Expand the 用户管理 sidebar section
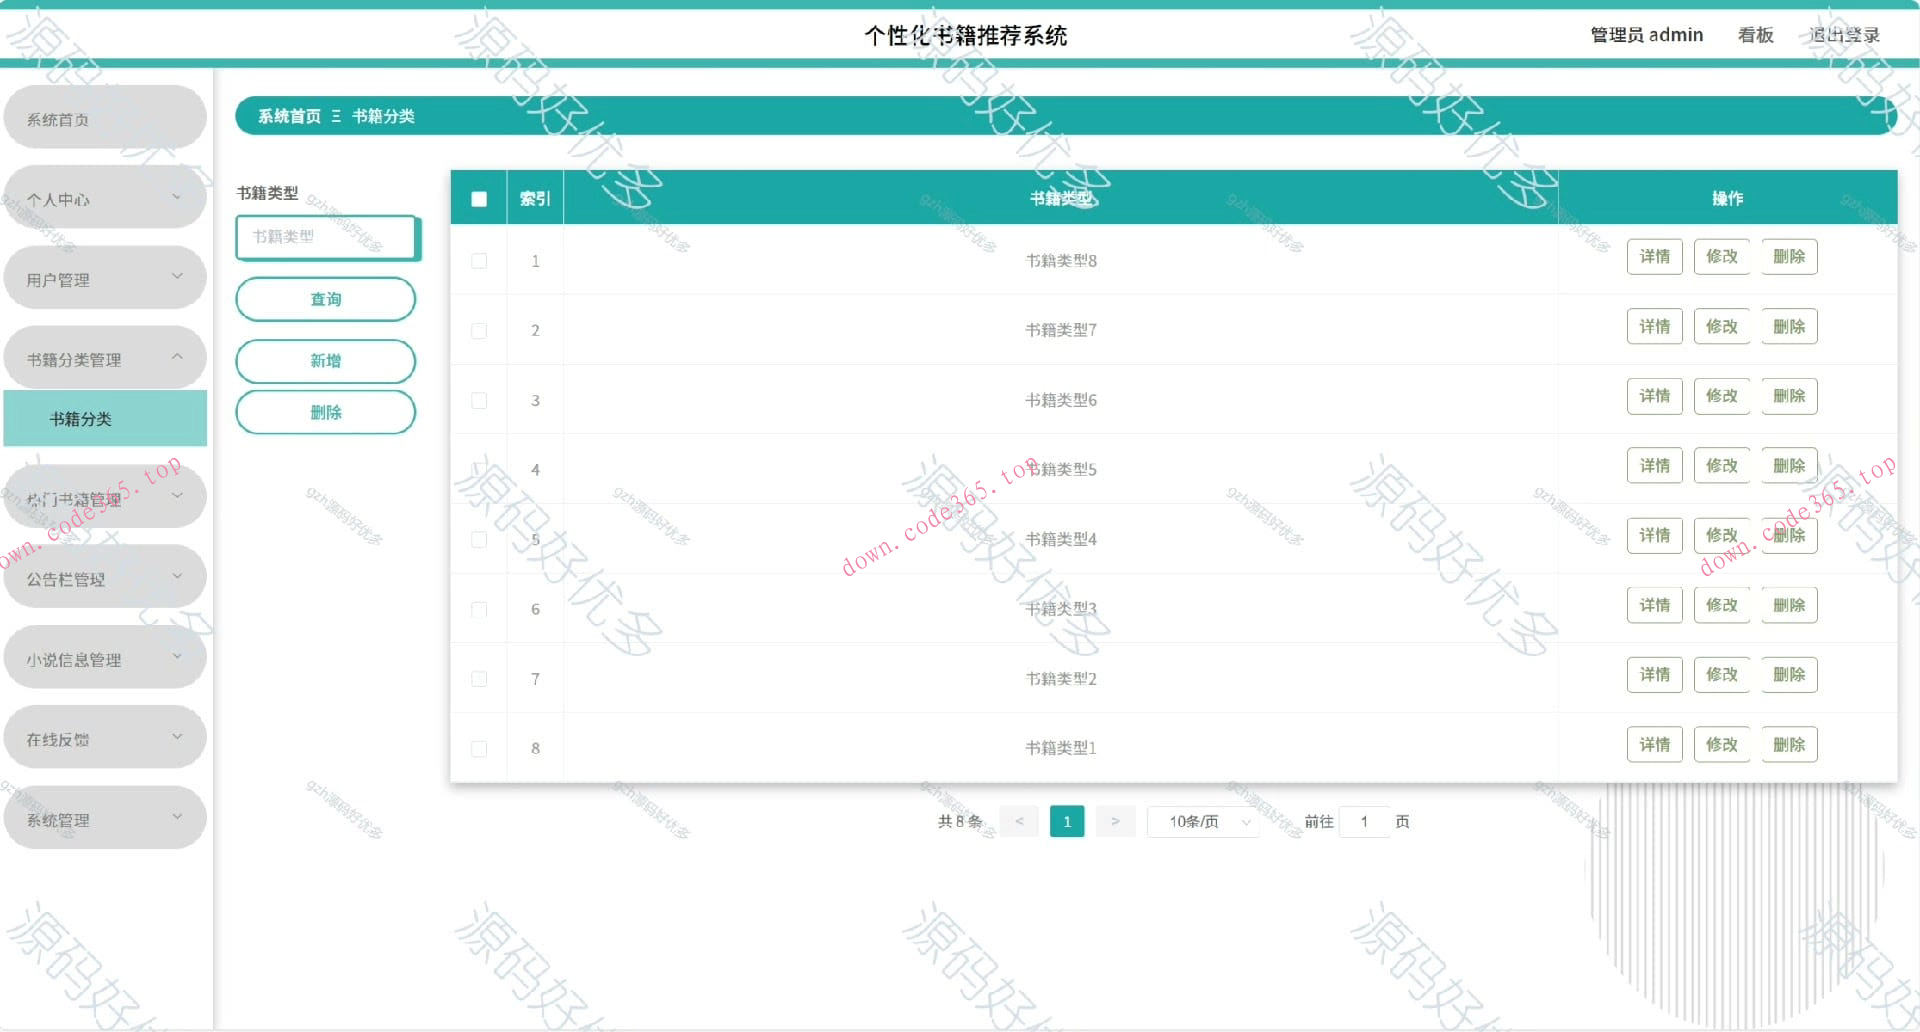1920x1032 pixels. (x=105, y=277)
